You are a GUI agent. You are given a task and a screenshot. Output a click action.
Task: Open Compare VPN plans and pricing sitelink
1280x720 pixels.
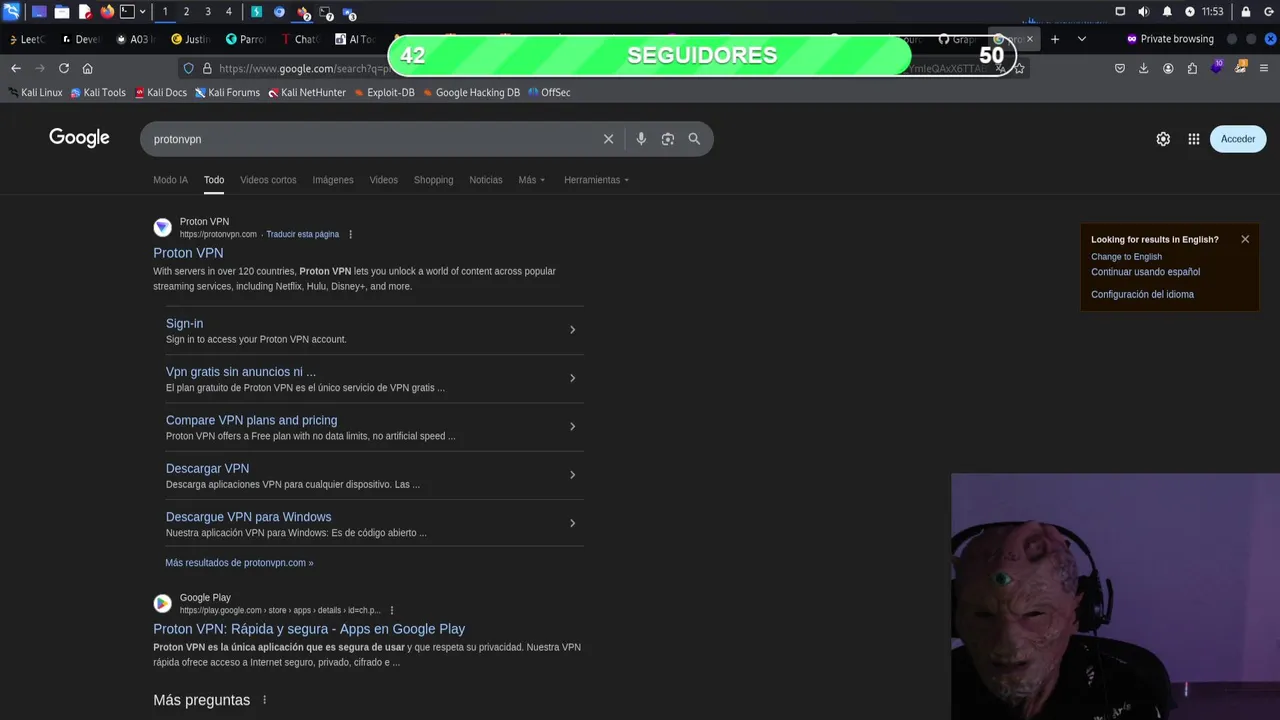[x=251, y=420]
